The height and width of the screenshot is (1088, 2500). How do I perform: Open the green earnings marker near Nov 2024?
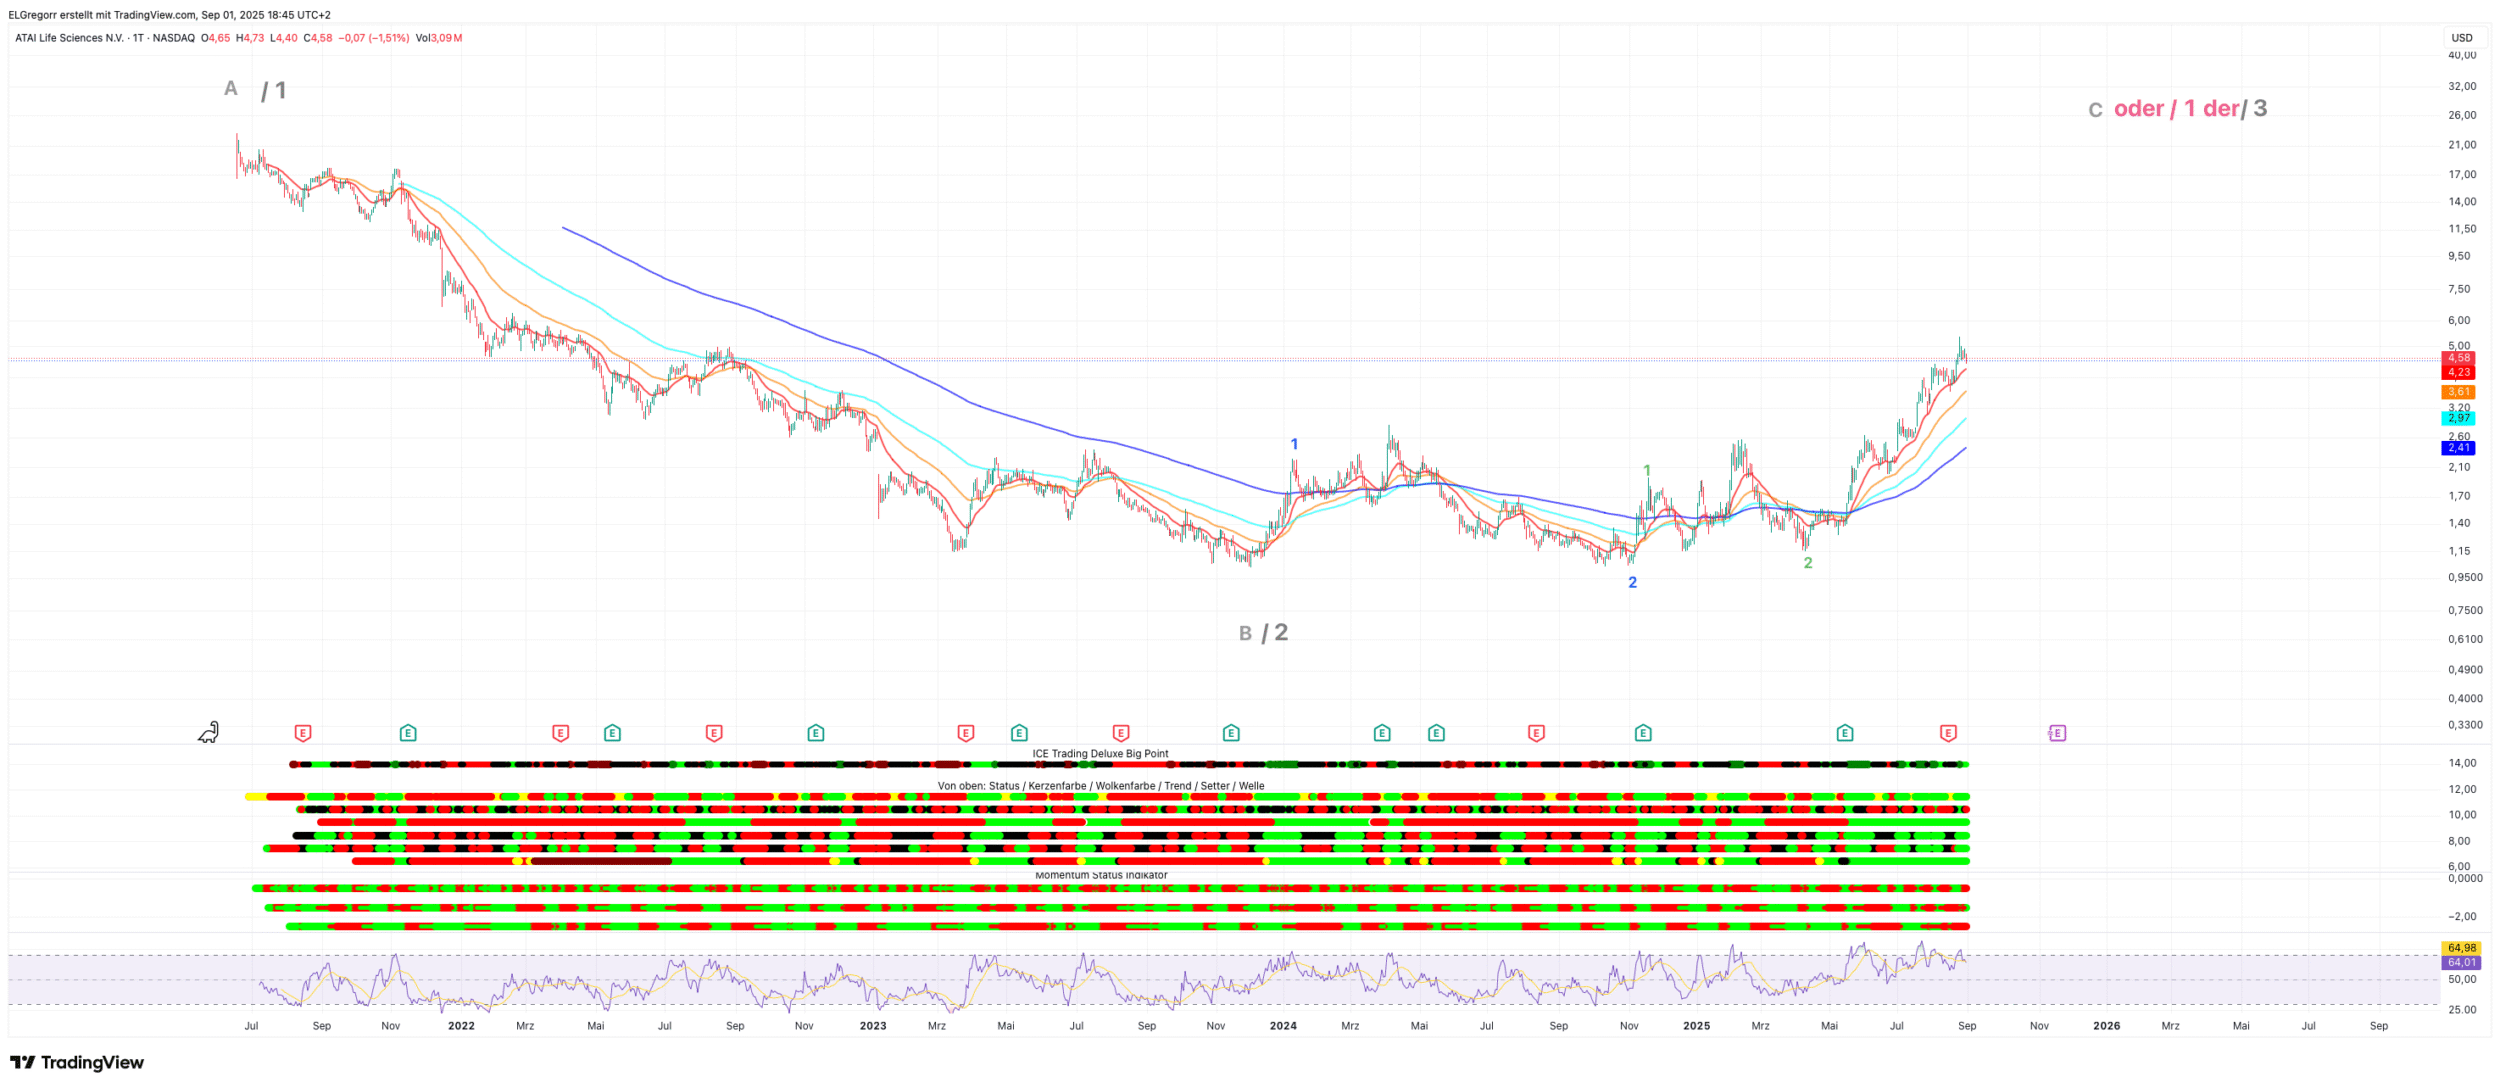pyautogui.click(x=1643, y=733)
